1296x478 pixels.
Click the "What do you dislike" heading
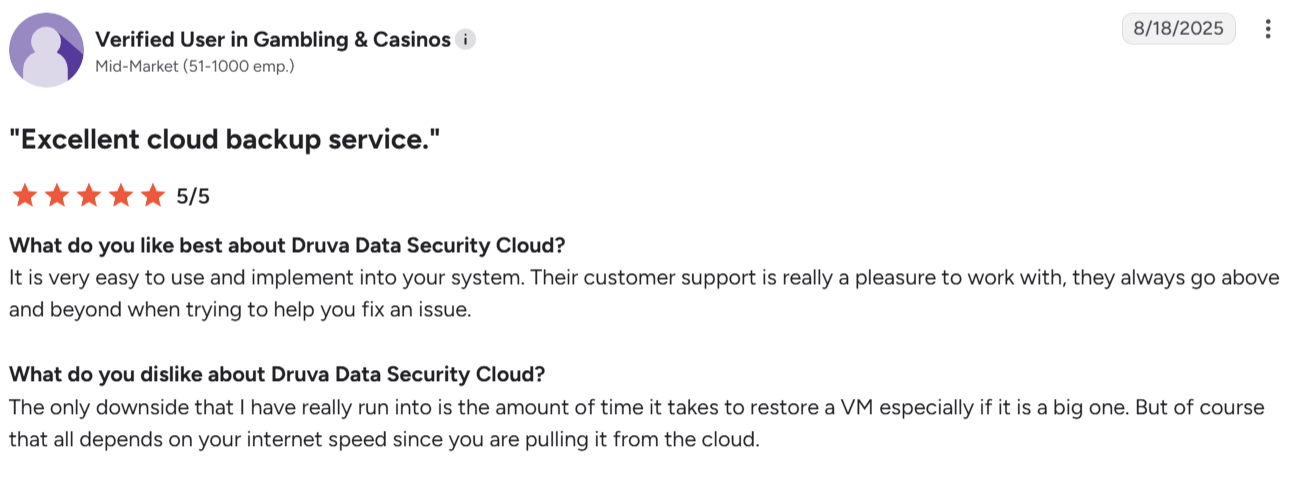coord(277,375)
